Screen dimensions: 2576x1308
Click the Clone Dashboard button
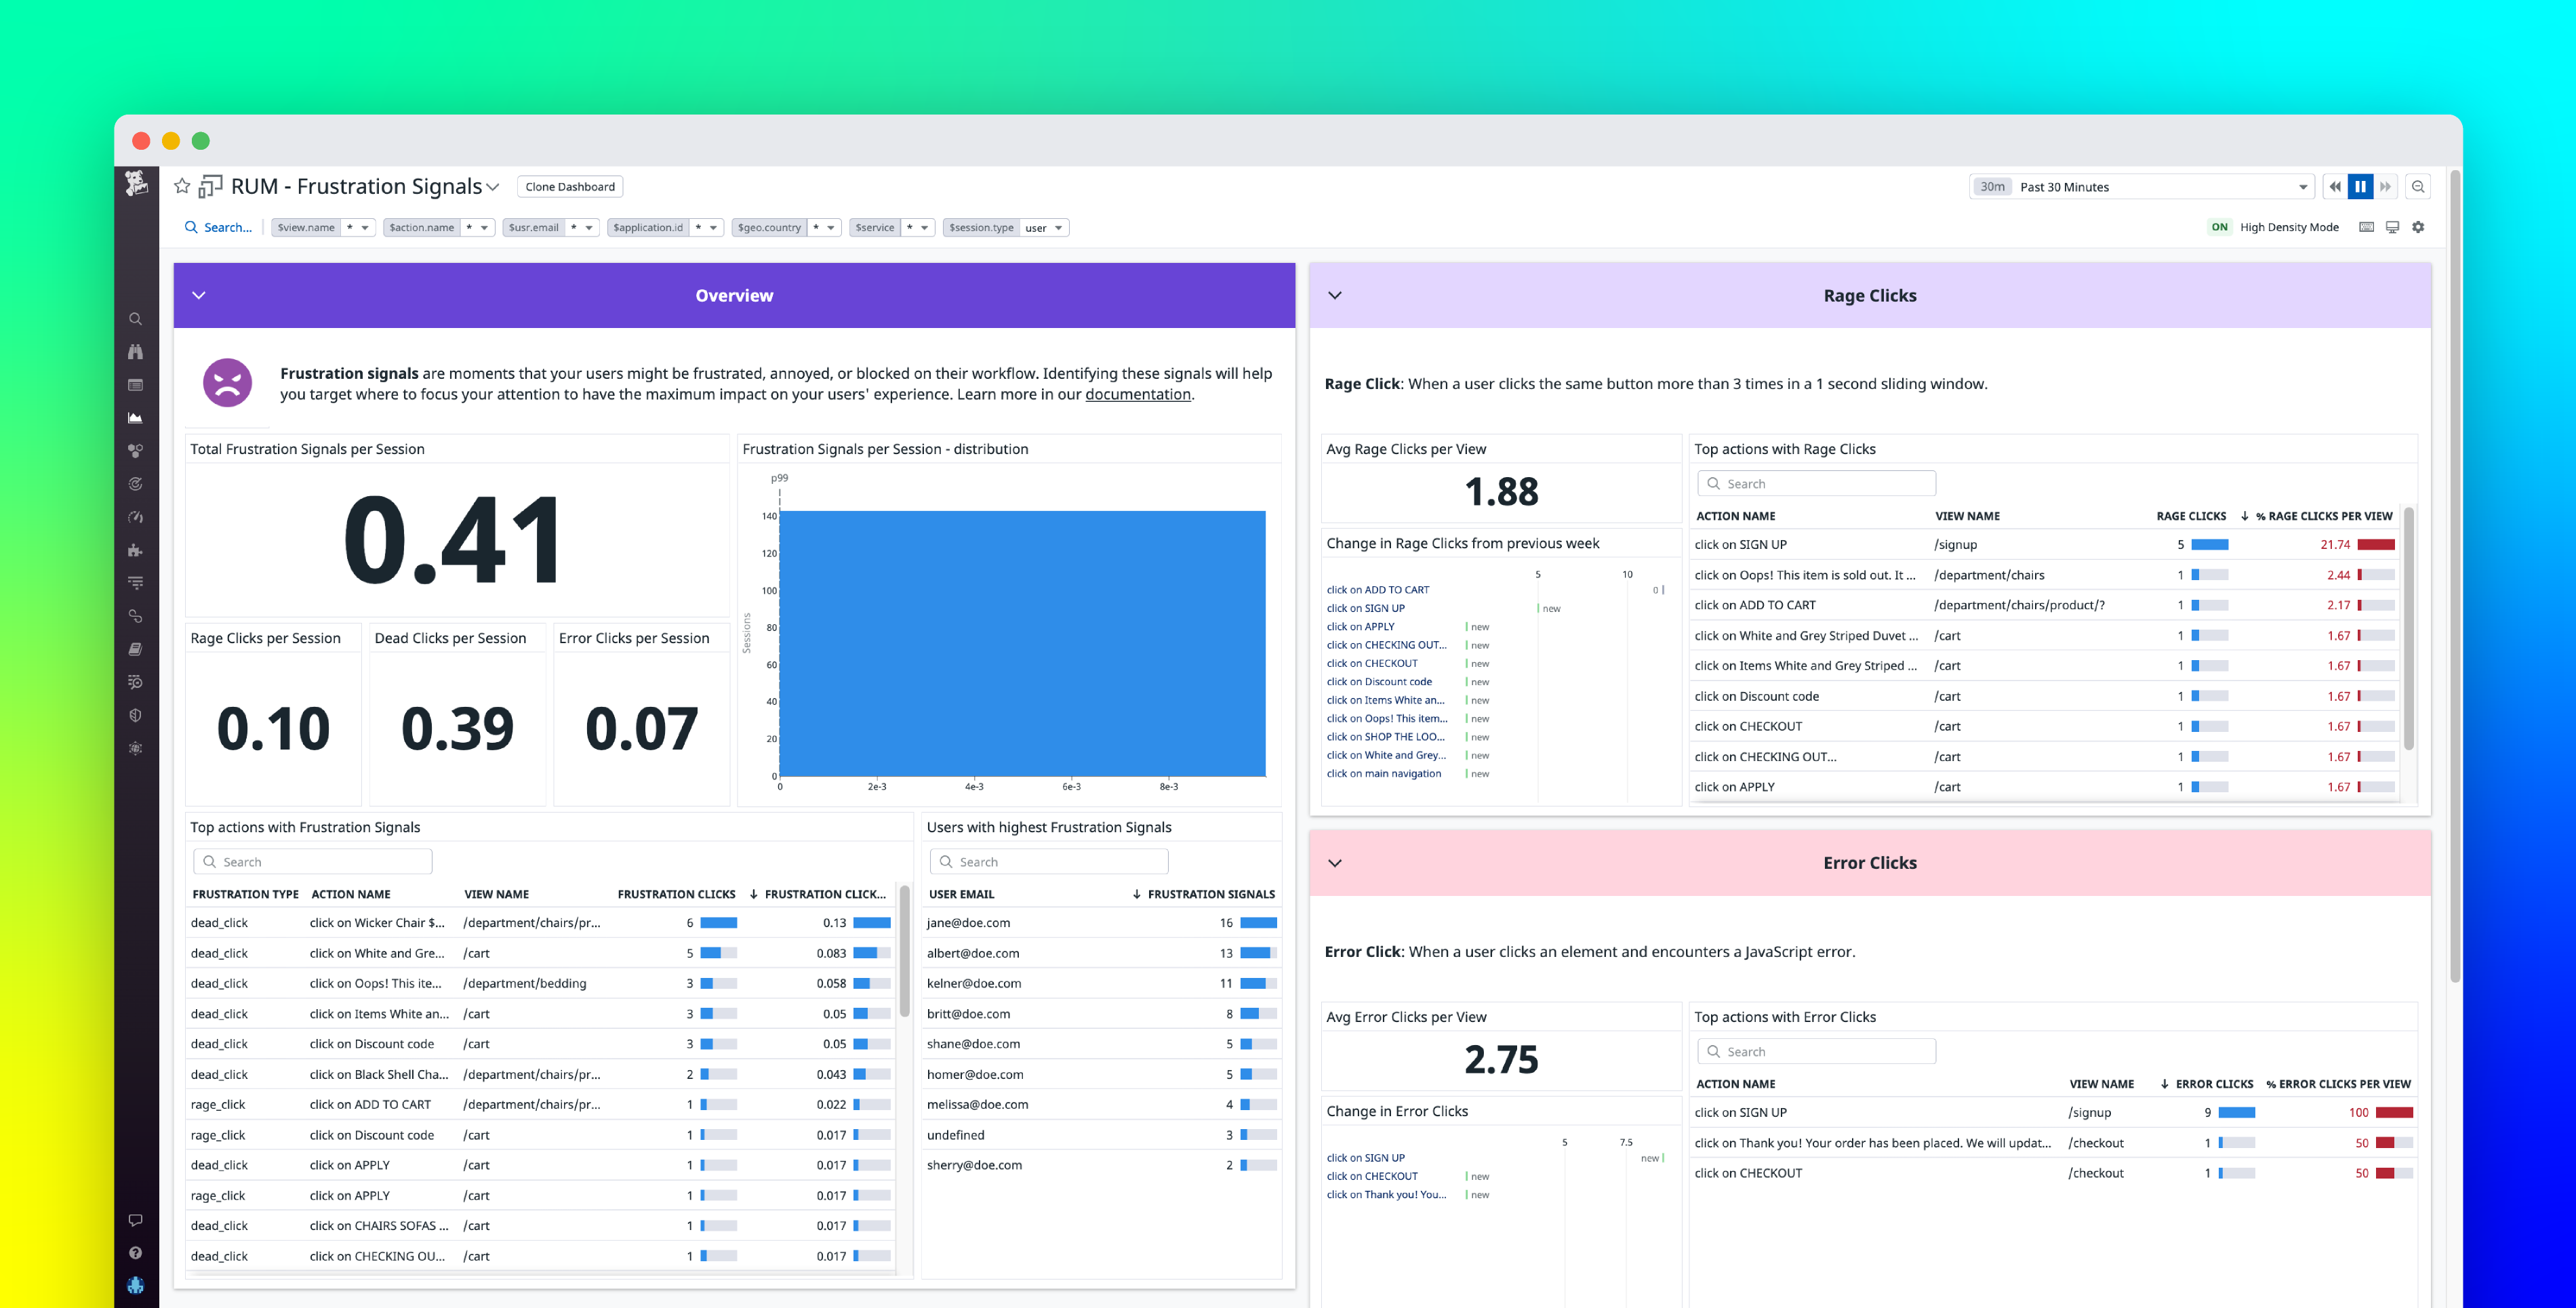tap(569, 186)
